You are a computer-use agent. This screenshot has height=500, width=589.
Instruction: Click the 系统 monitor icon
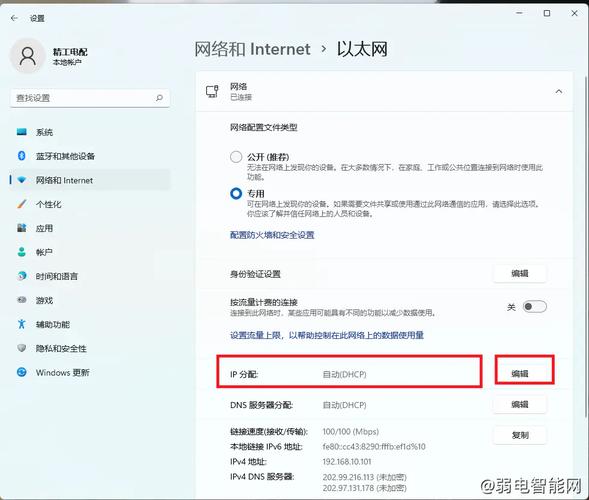[x=22, y=132]
